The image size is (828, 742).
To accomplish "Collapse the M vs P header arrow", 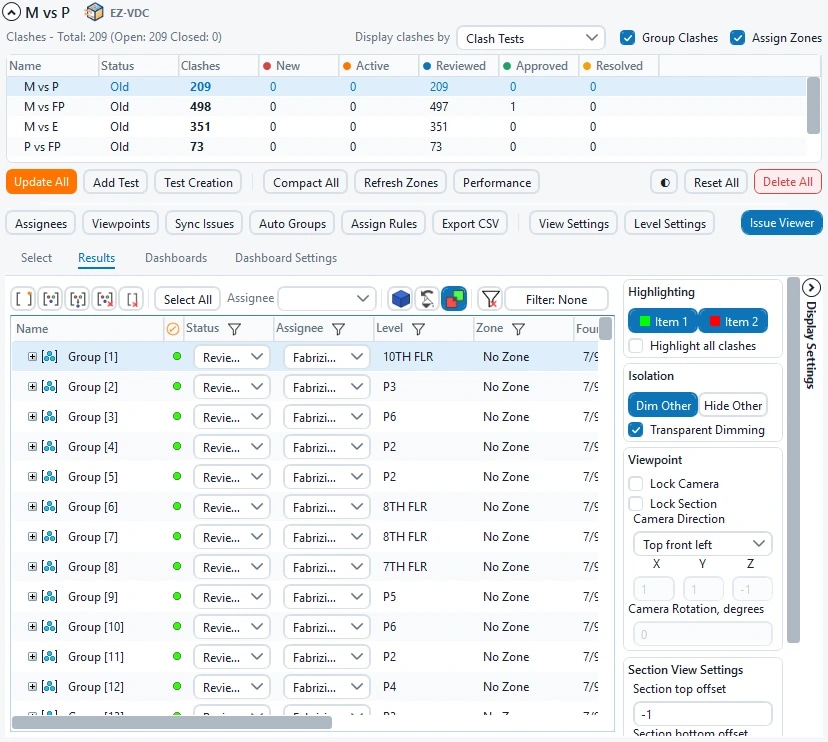I will click(12, 12).
